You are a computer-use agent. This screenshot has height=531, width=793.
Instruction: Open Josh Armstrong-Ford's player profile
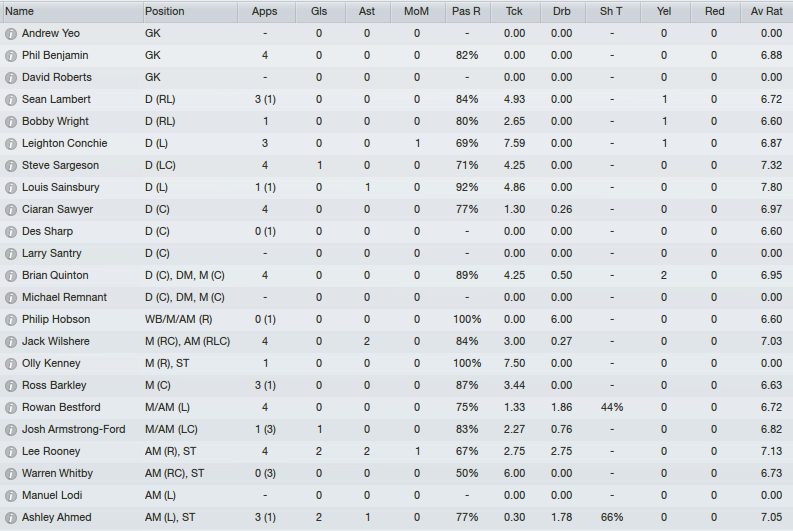[73, 429]
